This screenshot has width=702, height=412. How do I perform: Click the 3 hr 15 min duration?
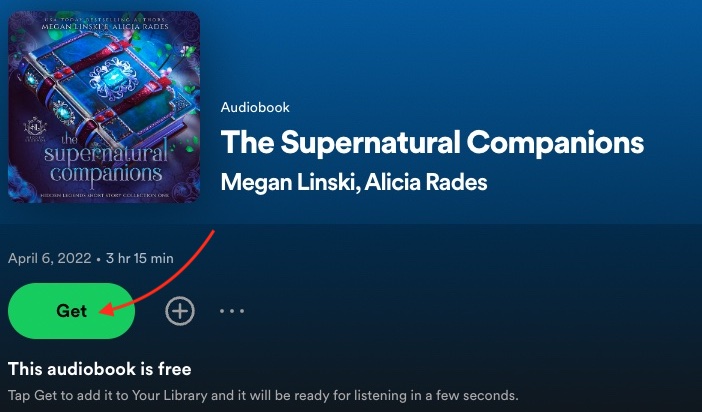(x=140, y=258)
